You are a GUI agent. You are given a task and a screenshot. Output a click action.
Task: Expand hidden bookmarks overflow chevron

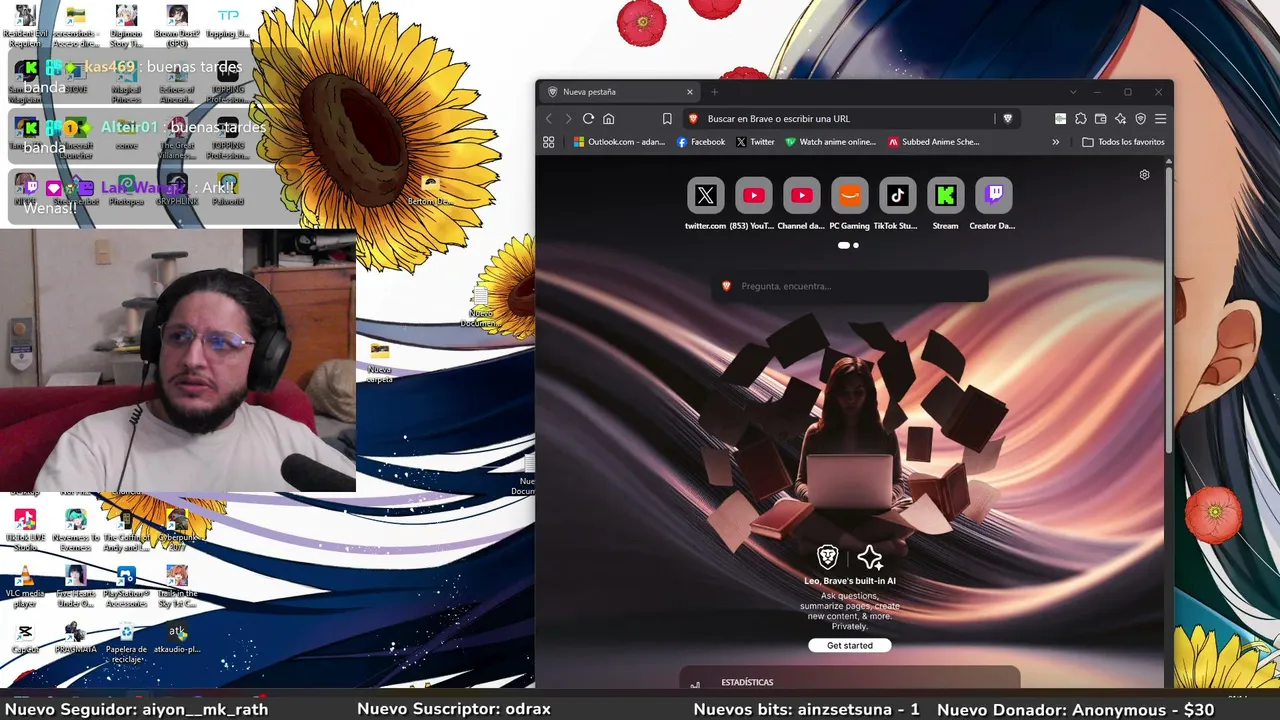click(1055, 142)
